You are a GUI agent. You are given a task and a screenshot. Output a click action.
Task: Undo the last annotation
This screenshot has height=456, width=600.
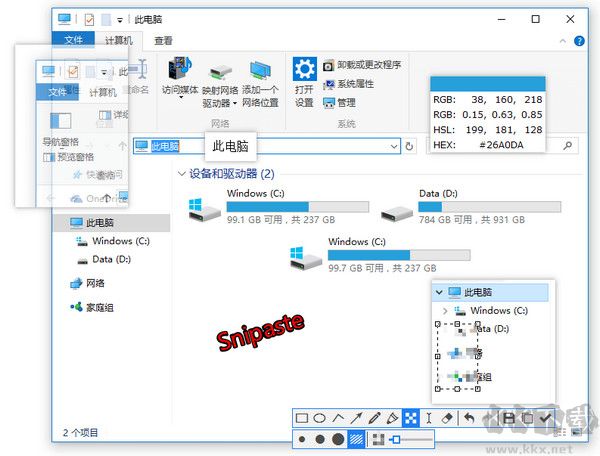[x=469, y=418]
